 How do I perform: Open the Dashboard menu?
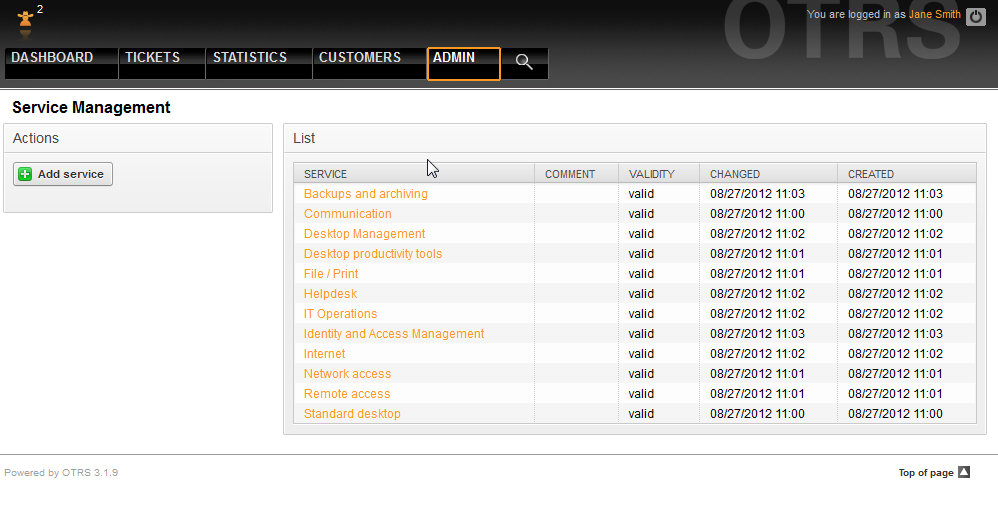(x=52, y=58)
